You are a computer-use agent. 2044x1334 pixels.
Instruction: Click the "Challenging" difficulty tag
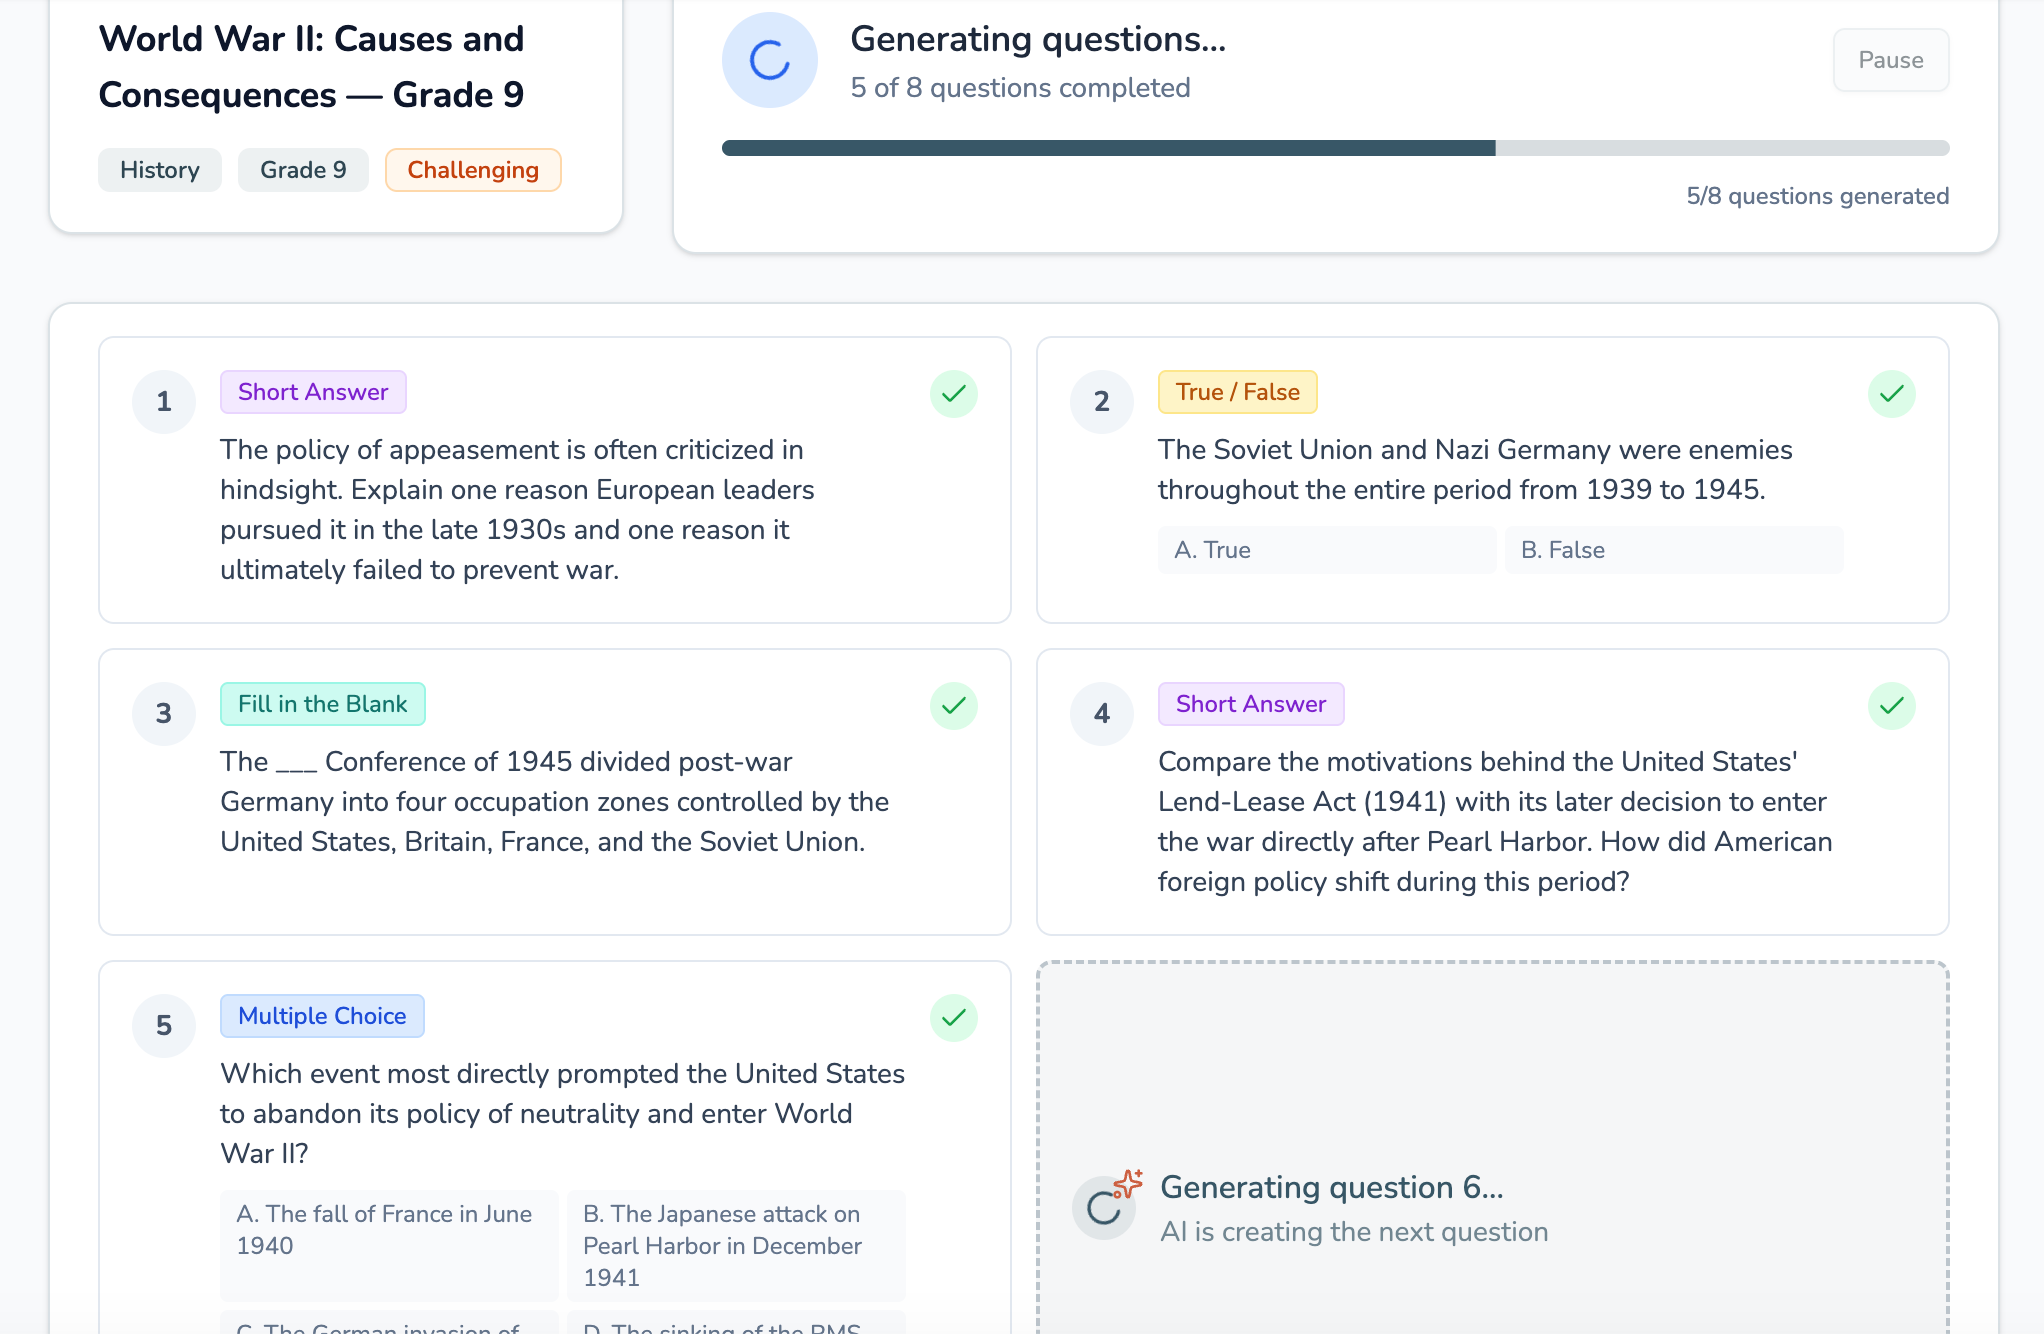click(473, 169)
